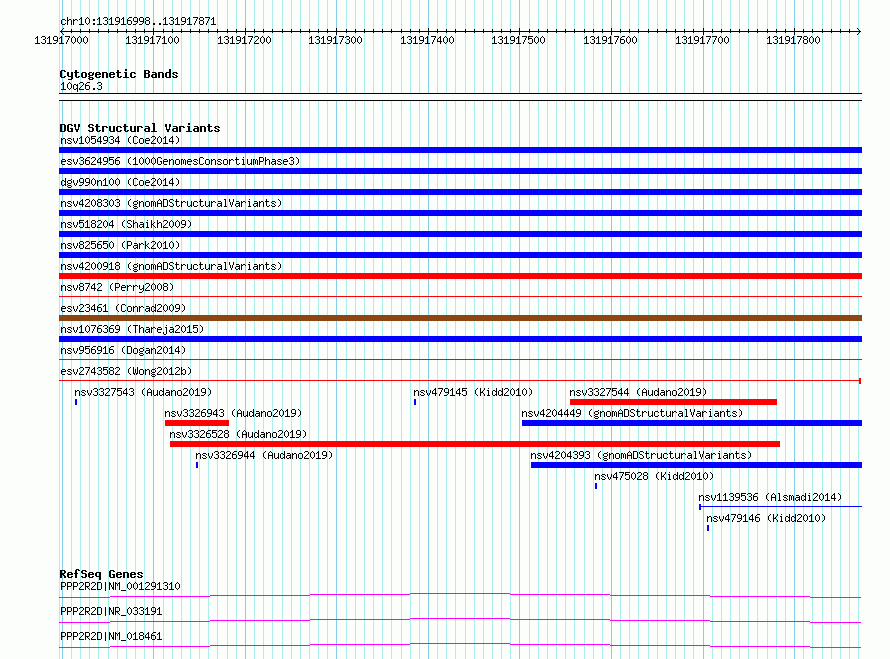The width and height of the screenshot is (890, 659).
Task: Click nsv1076369 (Thareja2015) variant label
Action: (x=132, y=329)
